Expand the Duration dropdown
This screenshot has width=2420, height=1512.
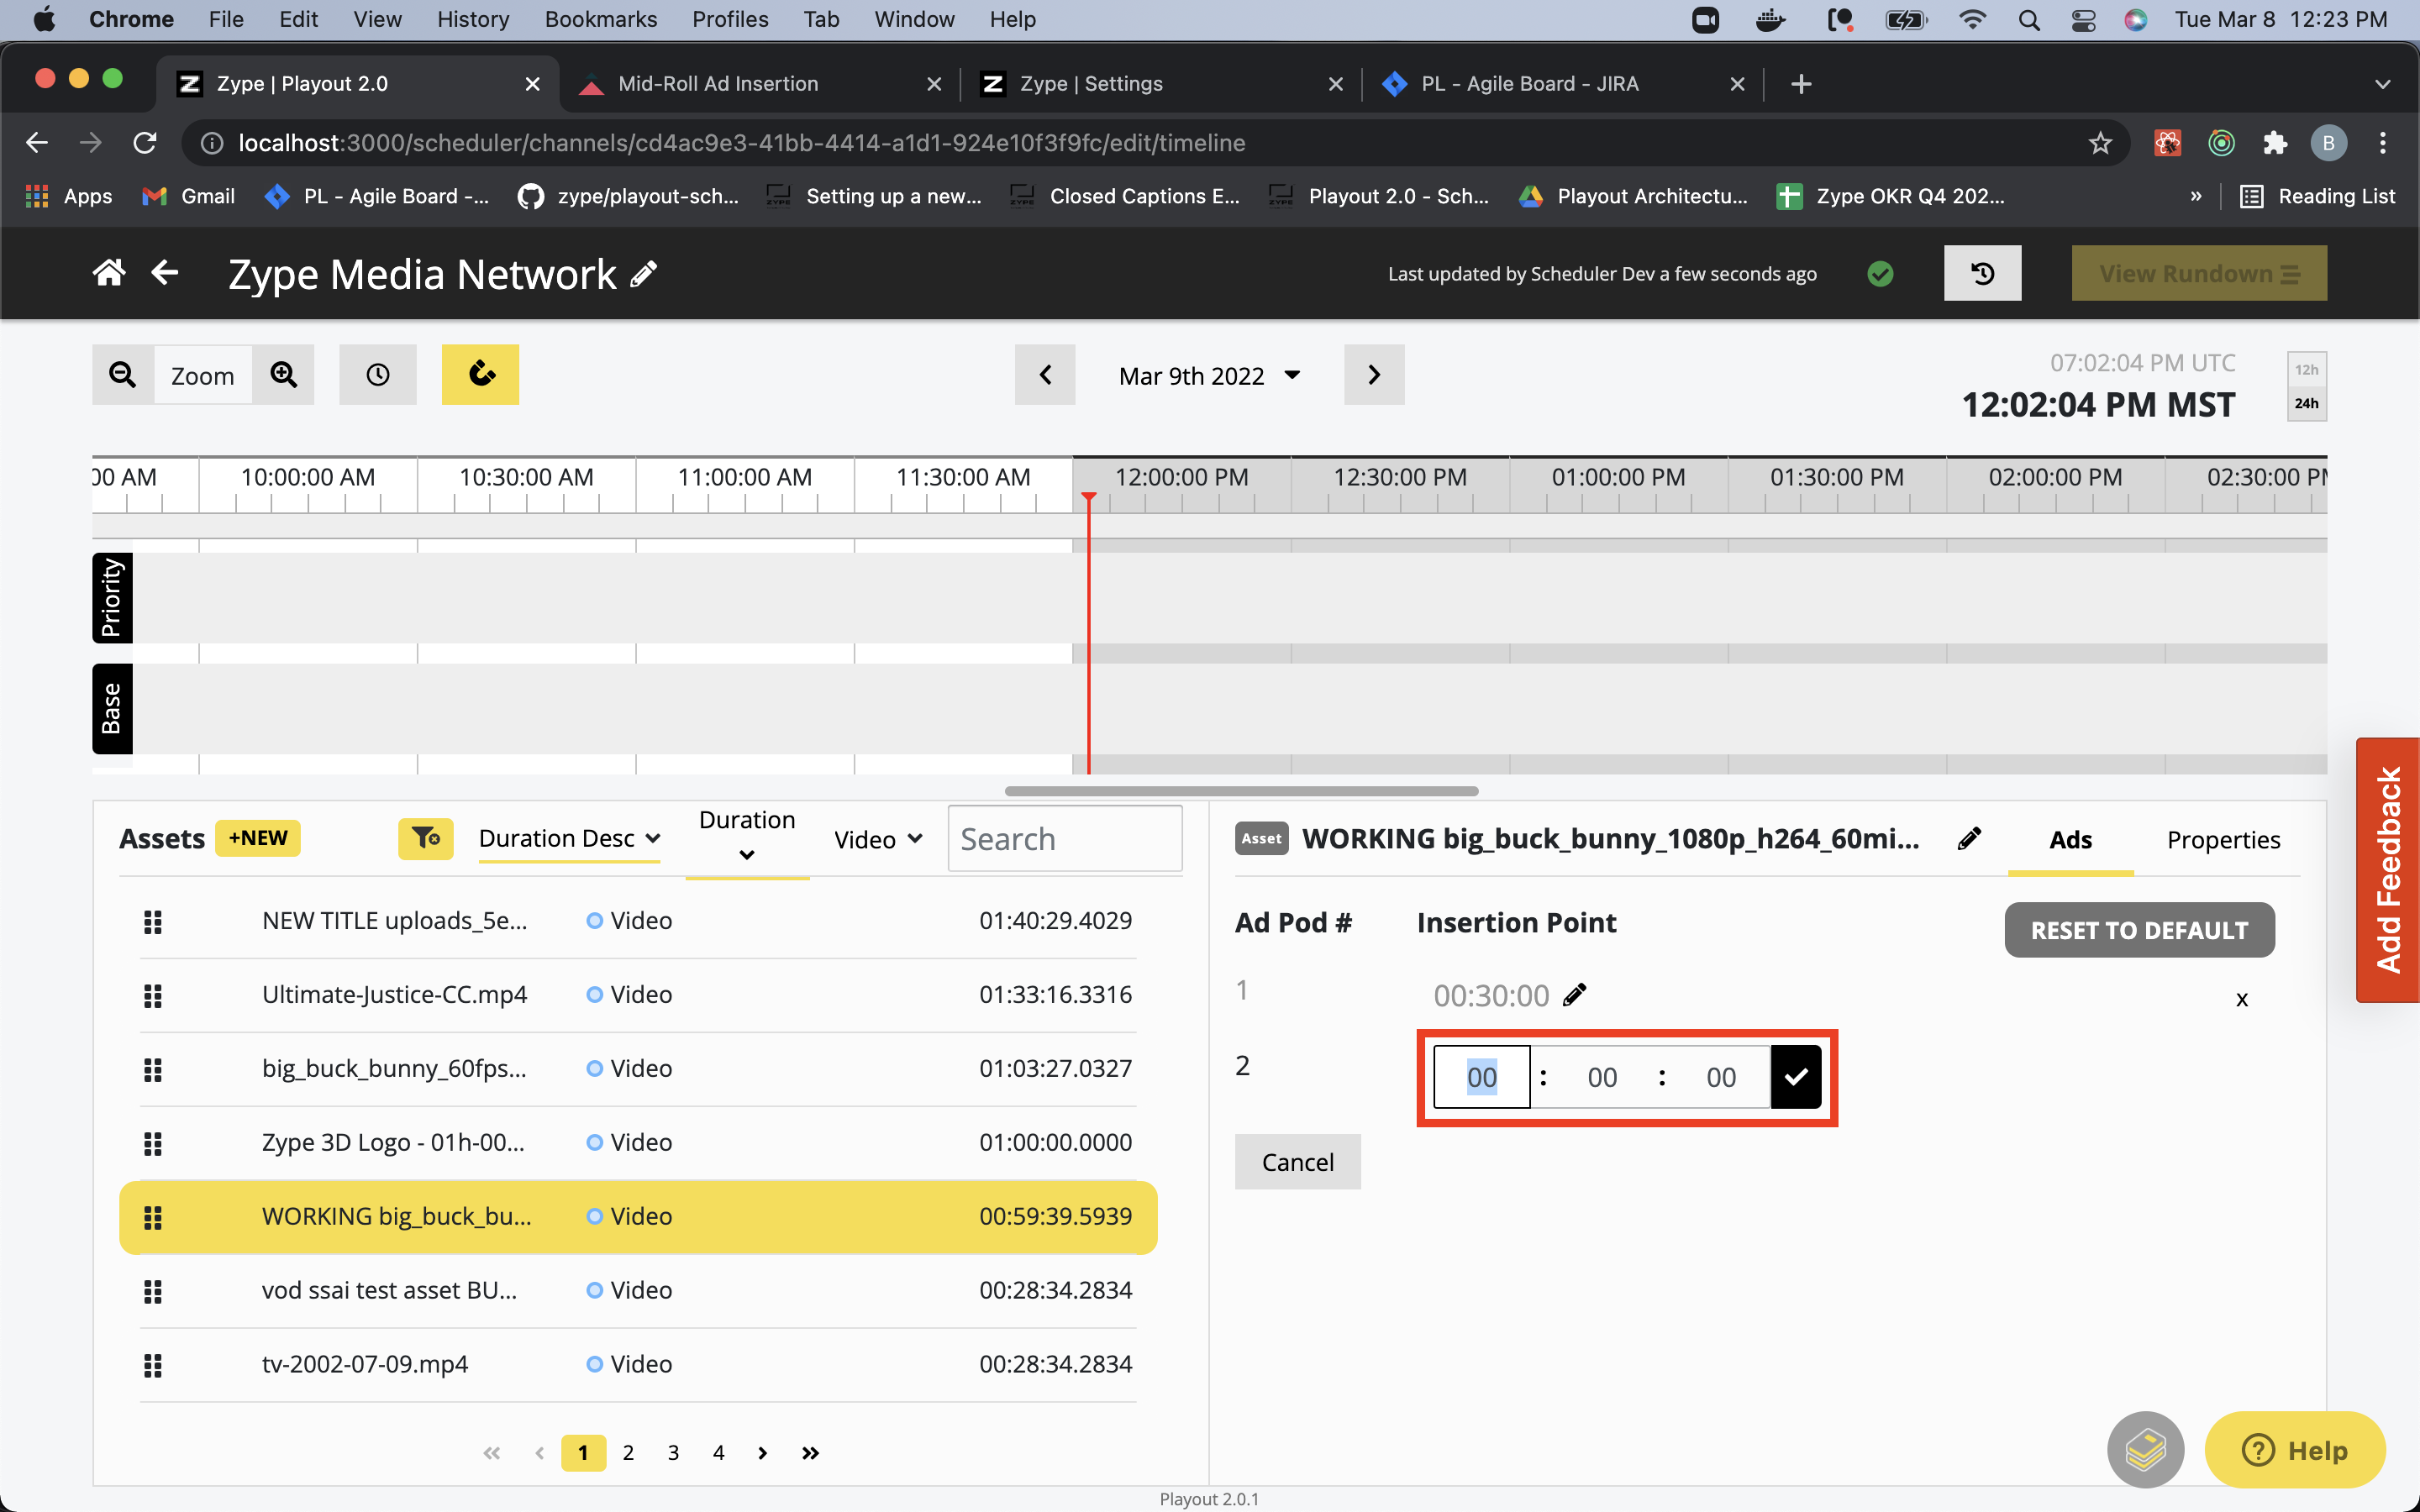click(747, 837)
